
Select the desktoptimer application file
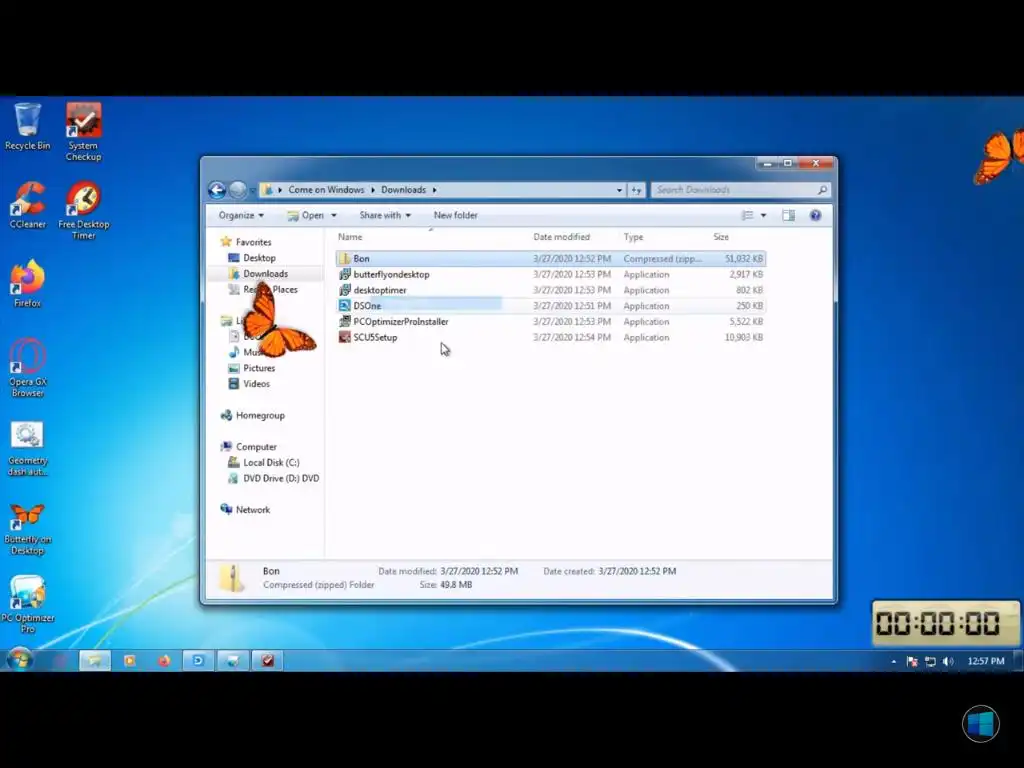(551, 291)
